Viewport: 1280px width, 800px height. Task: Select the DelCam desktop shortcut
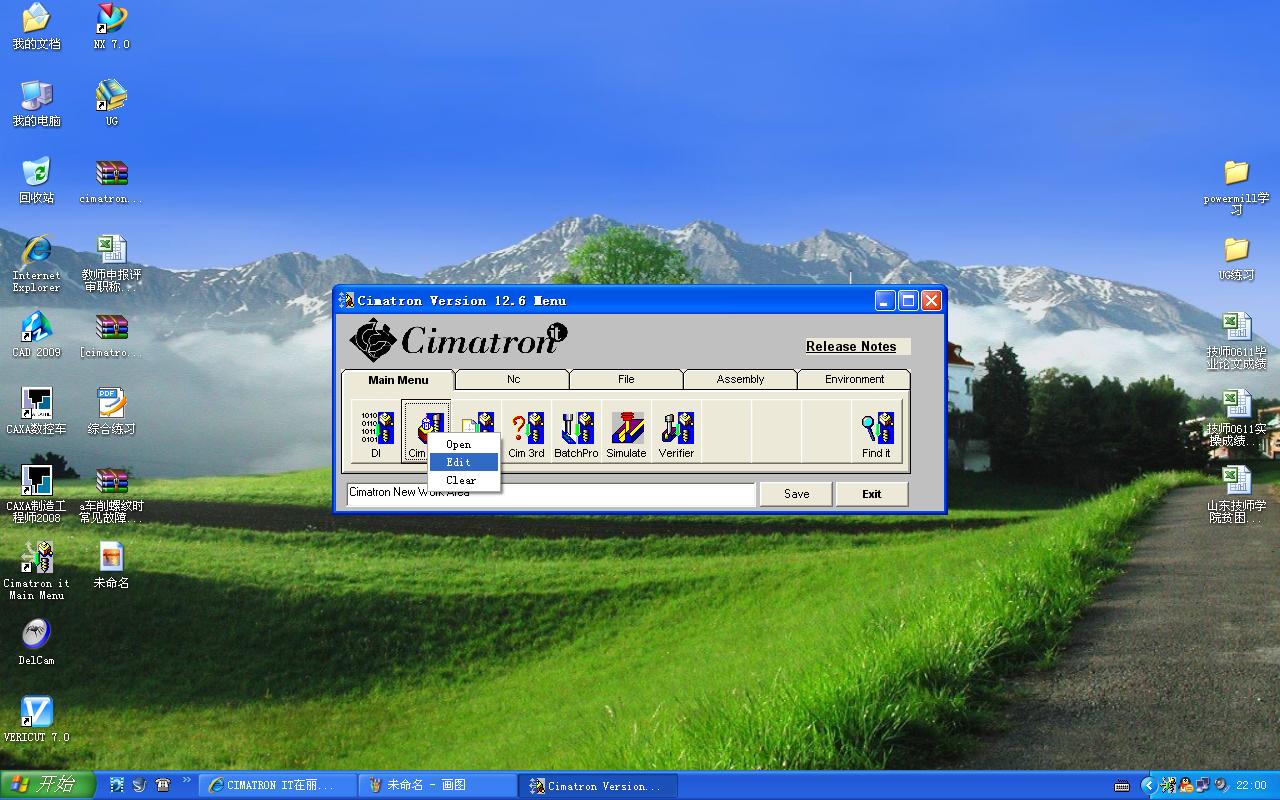(36, 642)
